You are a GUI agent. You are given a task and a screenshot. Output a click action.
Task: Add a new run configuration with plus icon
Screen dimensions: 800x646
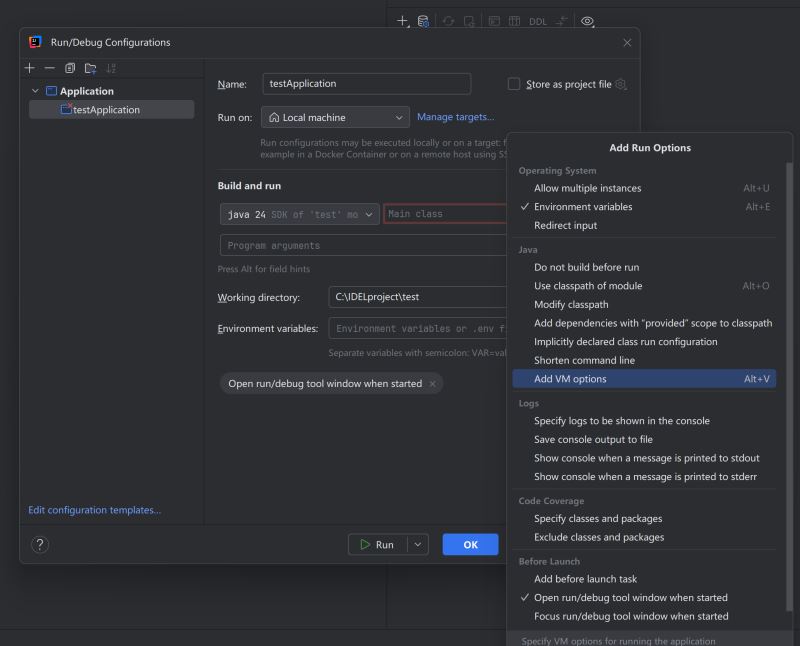30,68
